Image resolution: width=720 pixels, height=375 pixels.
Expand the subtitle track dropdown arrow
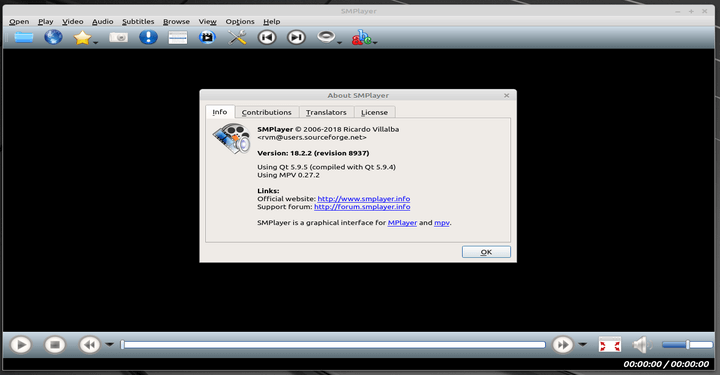pyautogui.click(x=375, y=43)
